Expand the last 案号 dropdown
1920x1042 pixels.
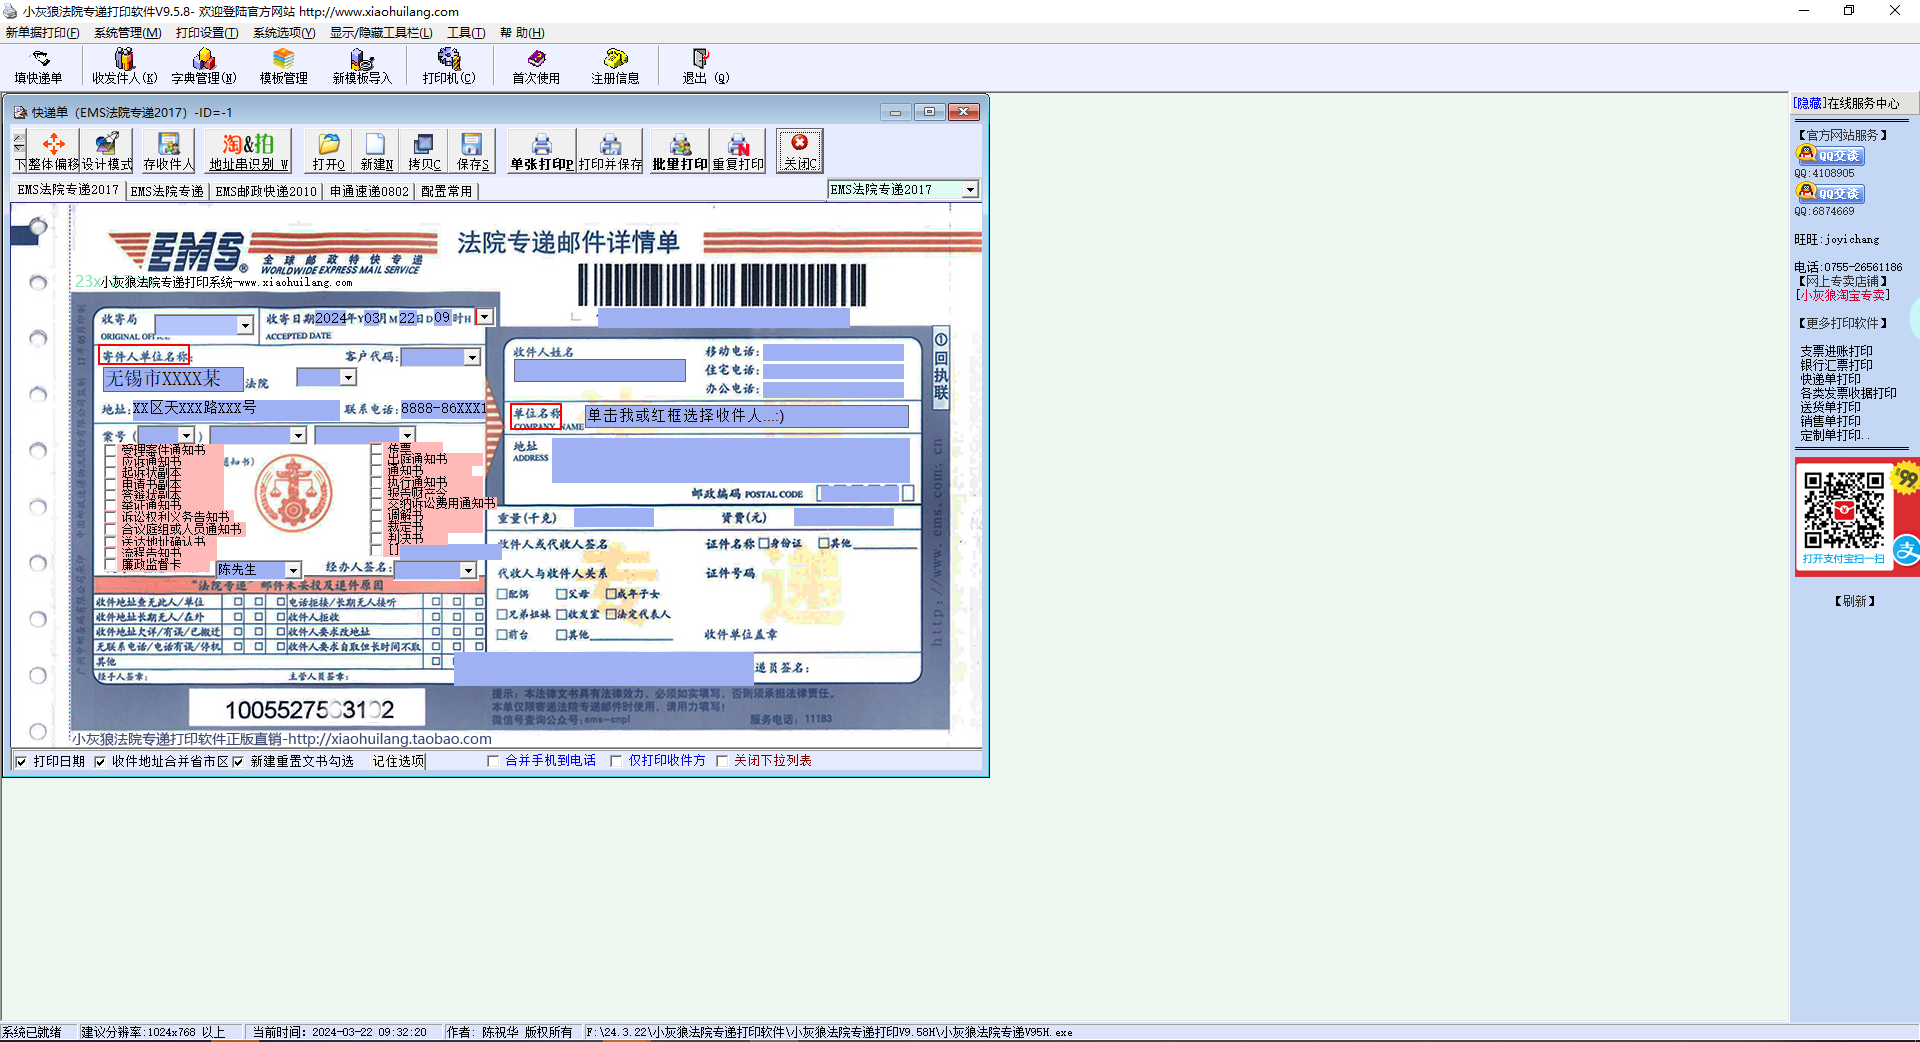click(407, 436)
